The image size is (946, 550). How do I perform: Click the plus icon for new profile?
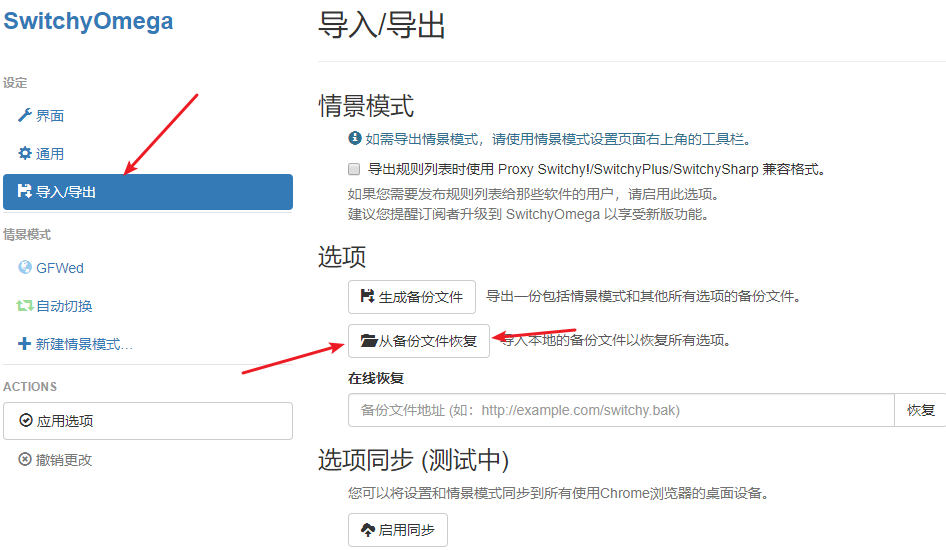click(x=24, y=344)
